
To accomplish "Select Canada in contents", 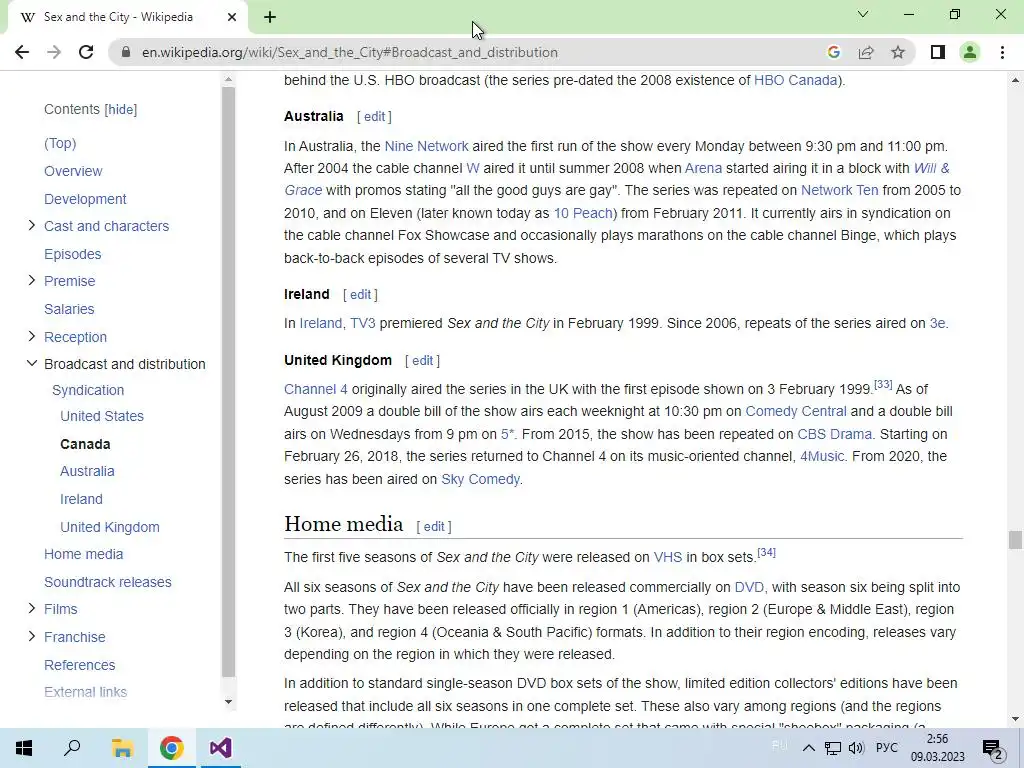I will [x=85, y=444].
